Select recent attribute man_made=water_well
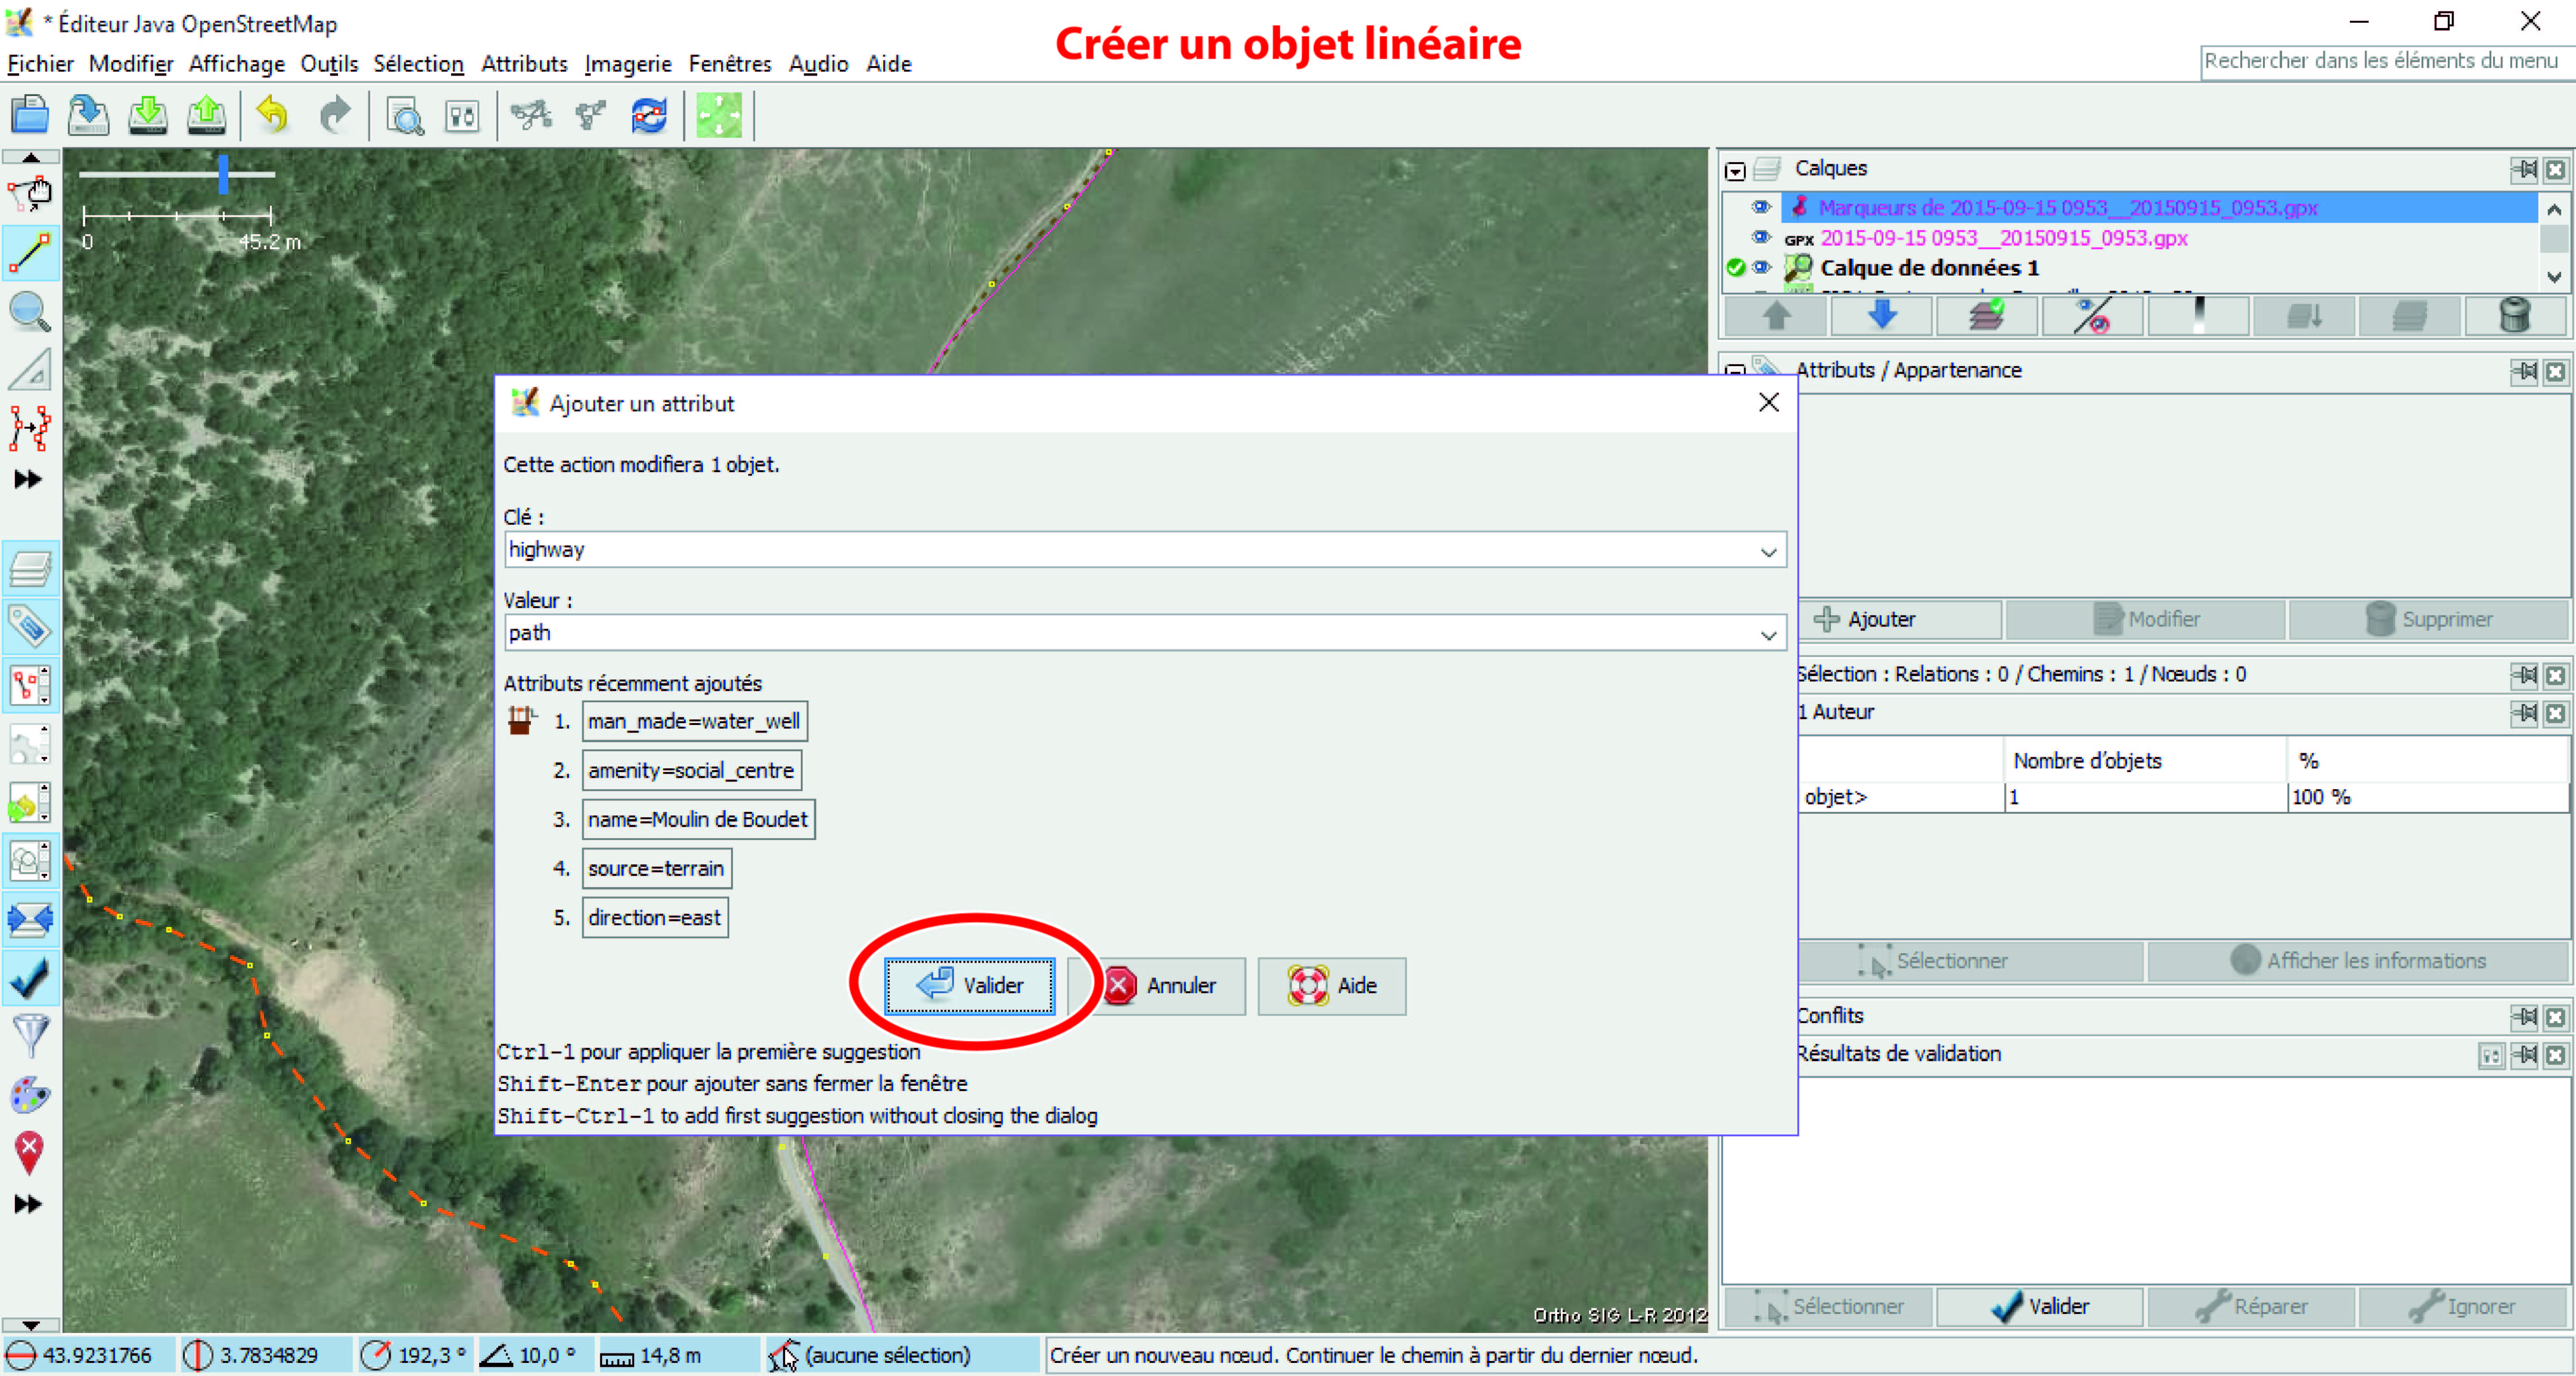Viewport: 2576px width, 1376px height. tap(694, 721)
